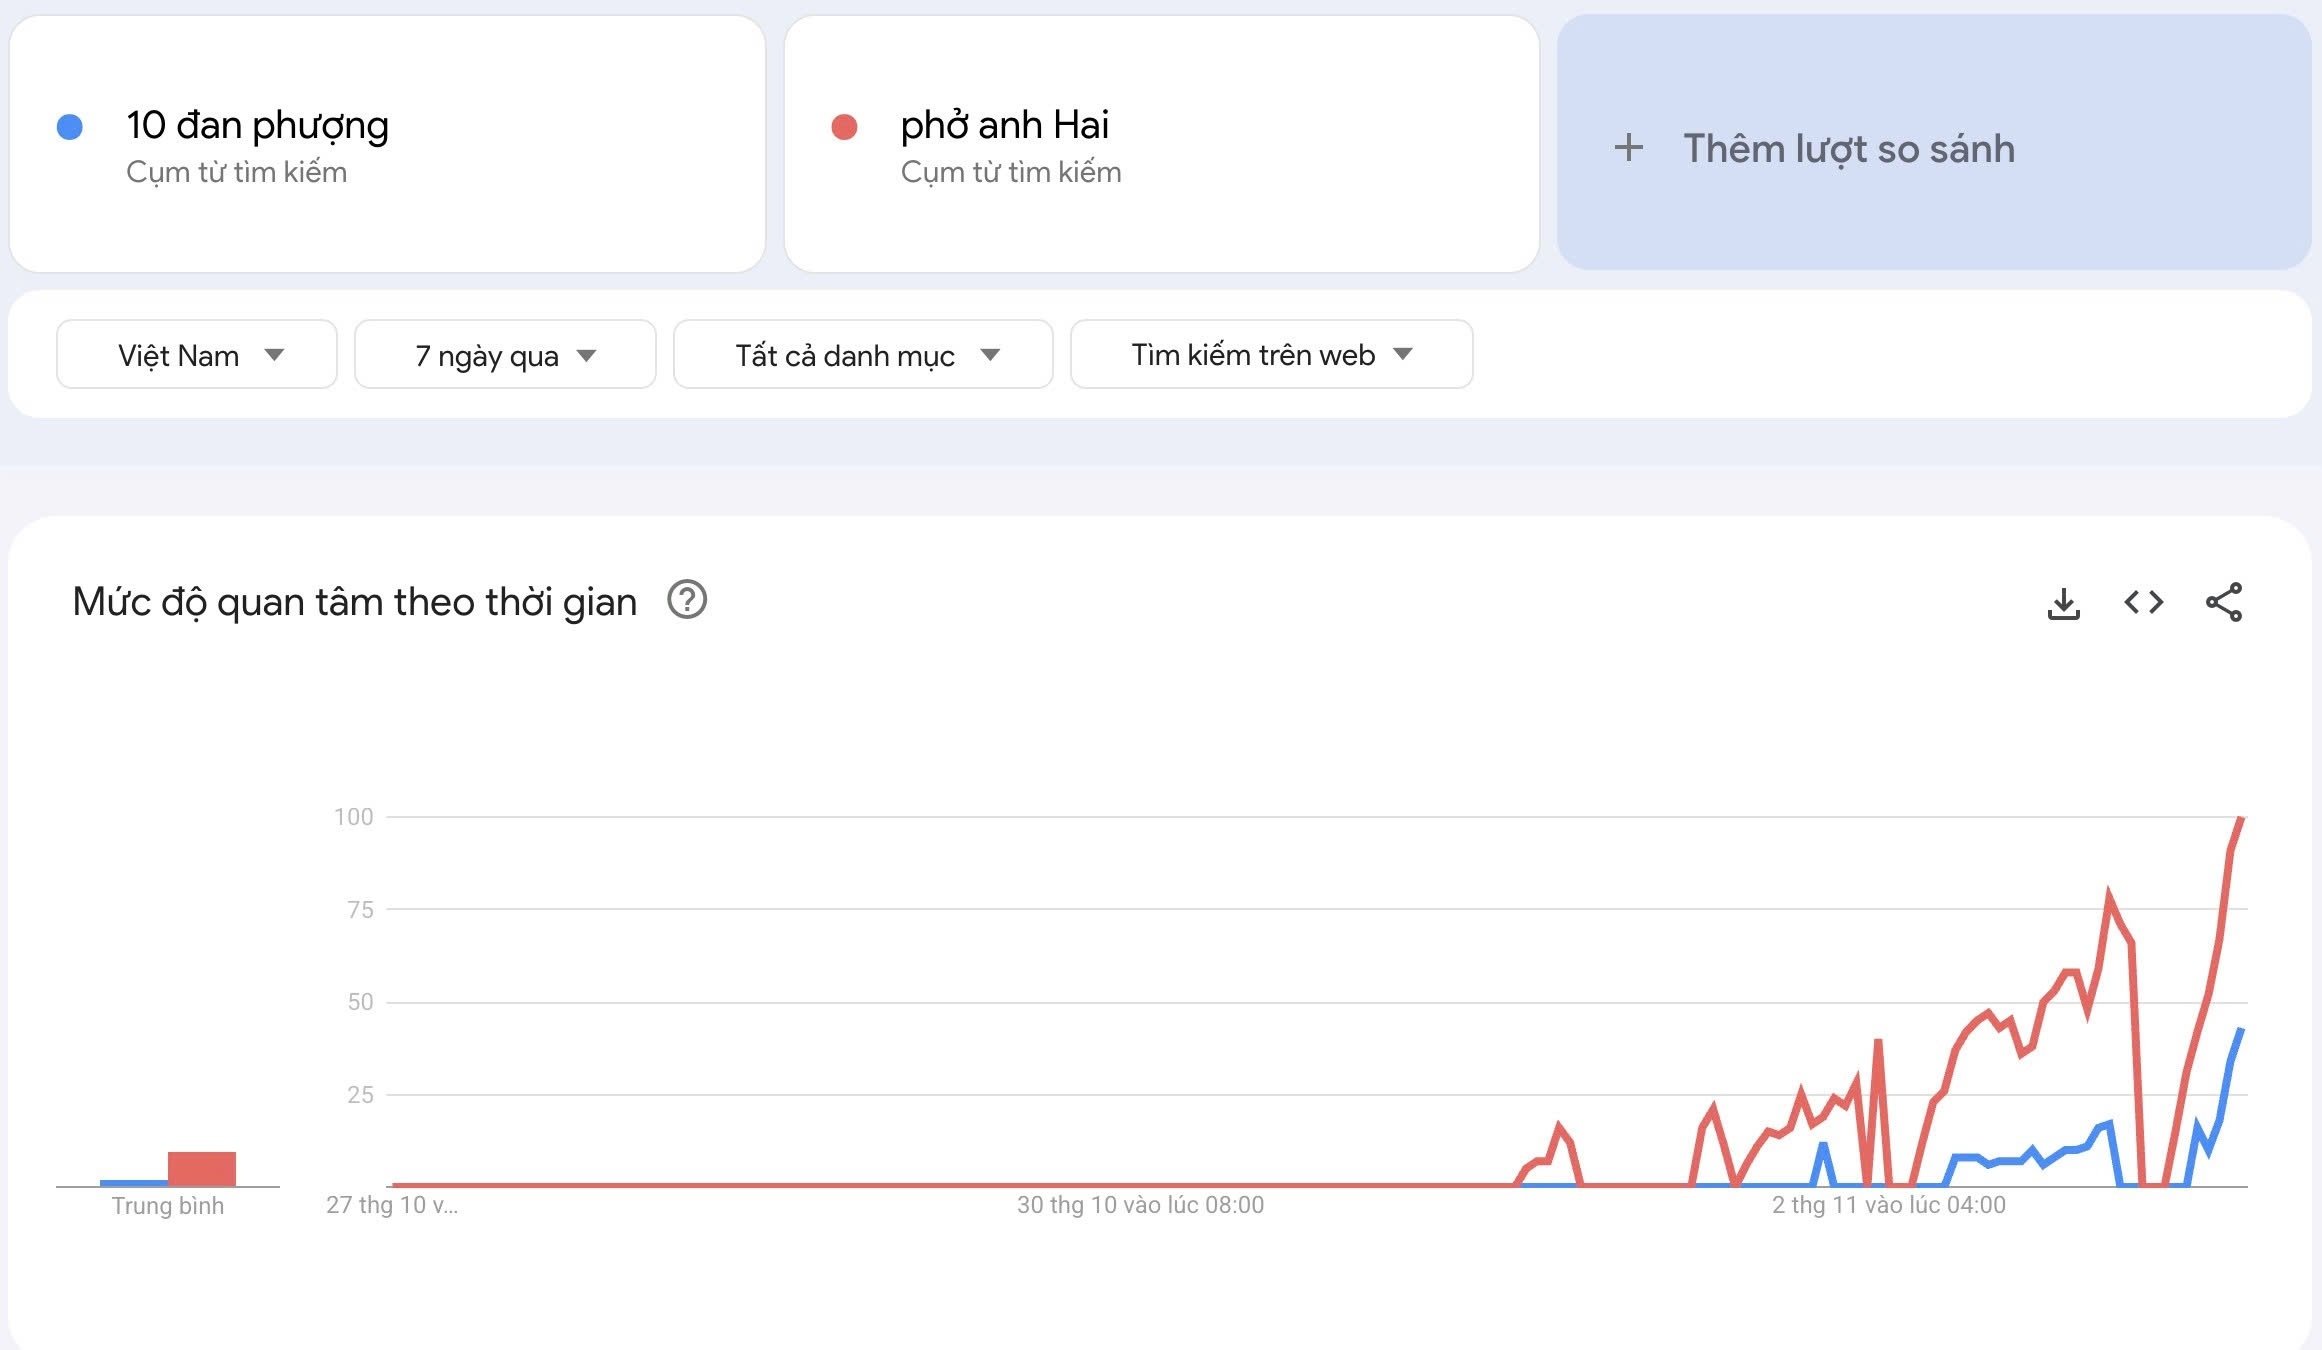Click the Thêm lượt so sánh button
The width and height of the screenshot is (2322, 1350).
point(1935,148)
